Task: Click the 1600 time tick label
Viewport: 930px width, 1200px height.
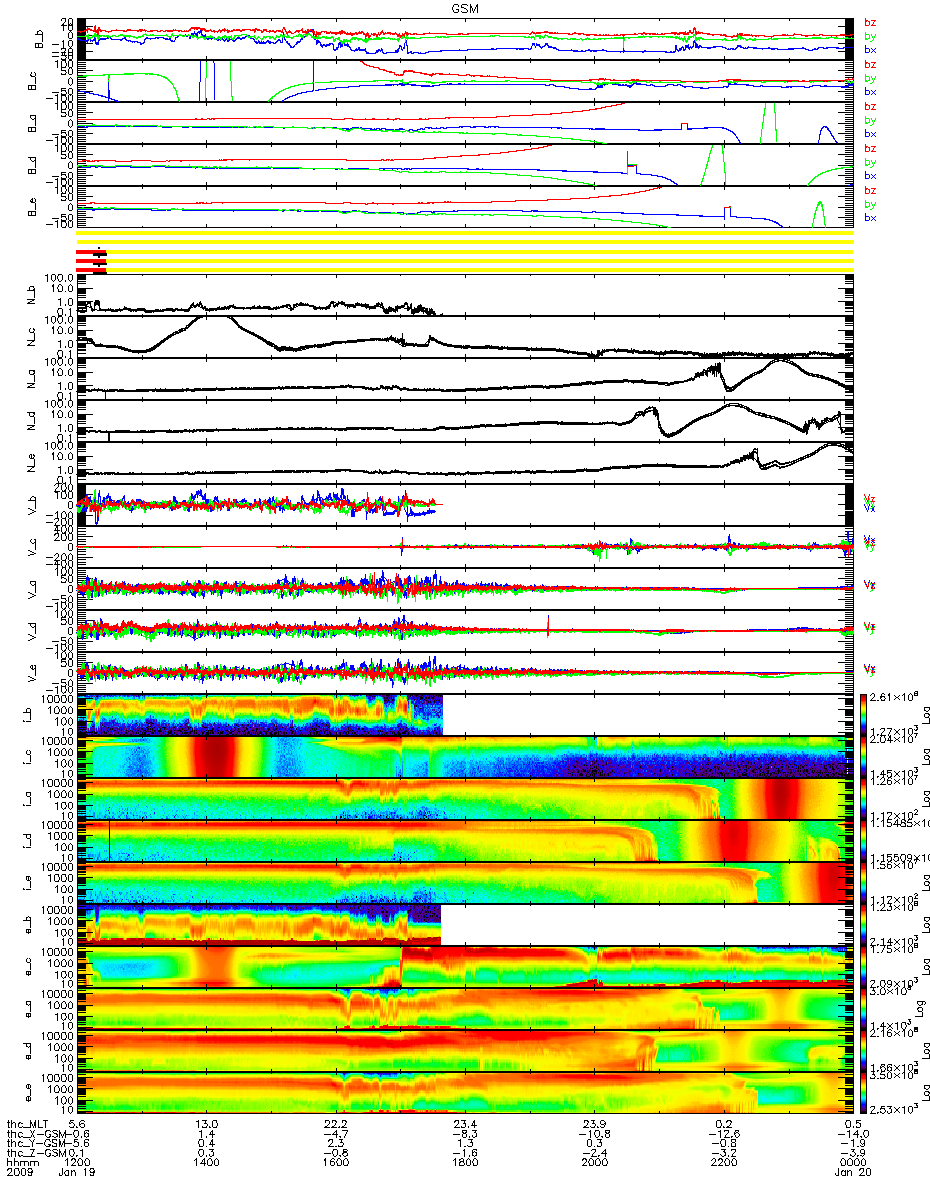Action: tap(336, 1162)
